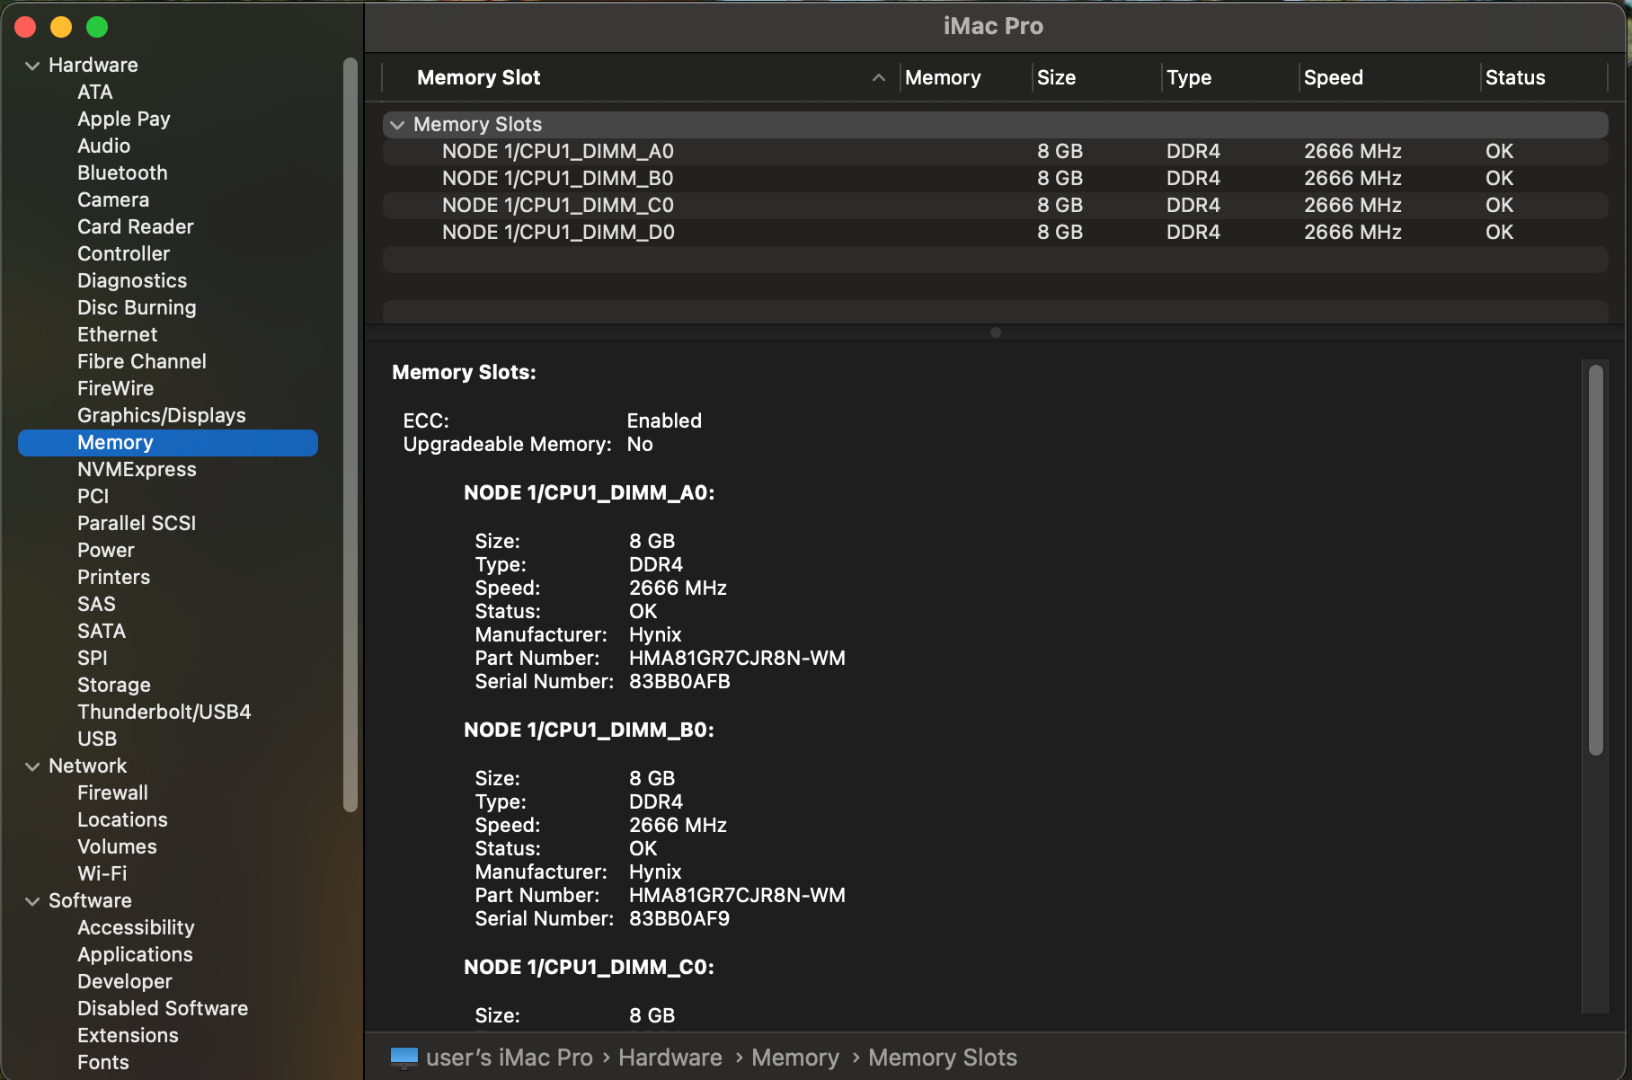
Task: Open Developer software section
Action: [x=125, y=983]
